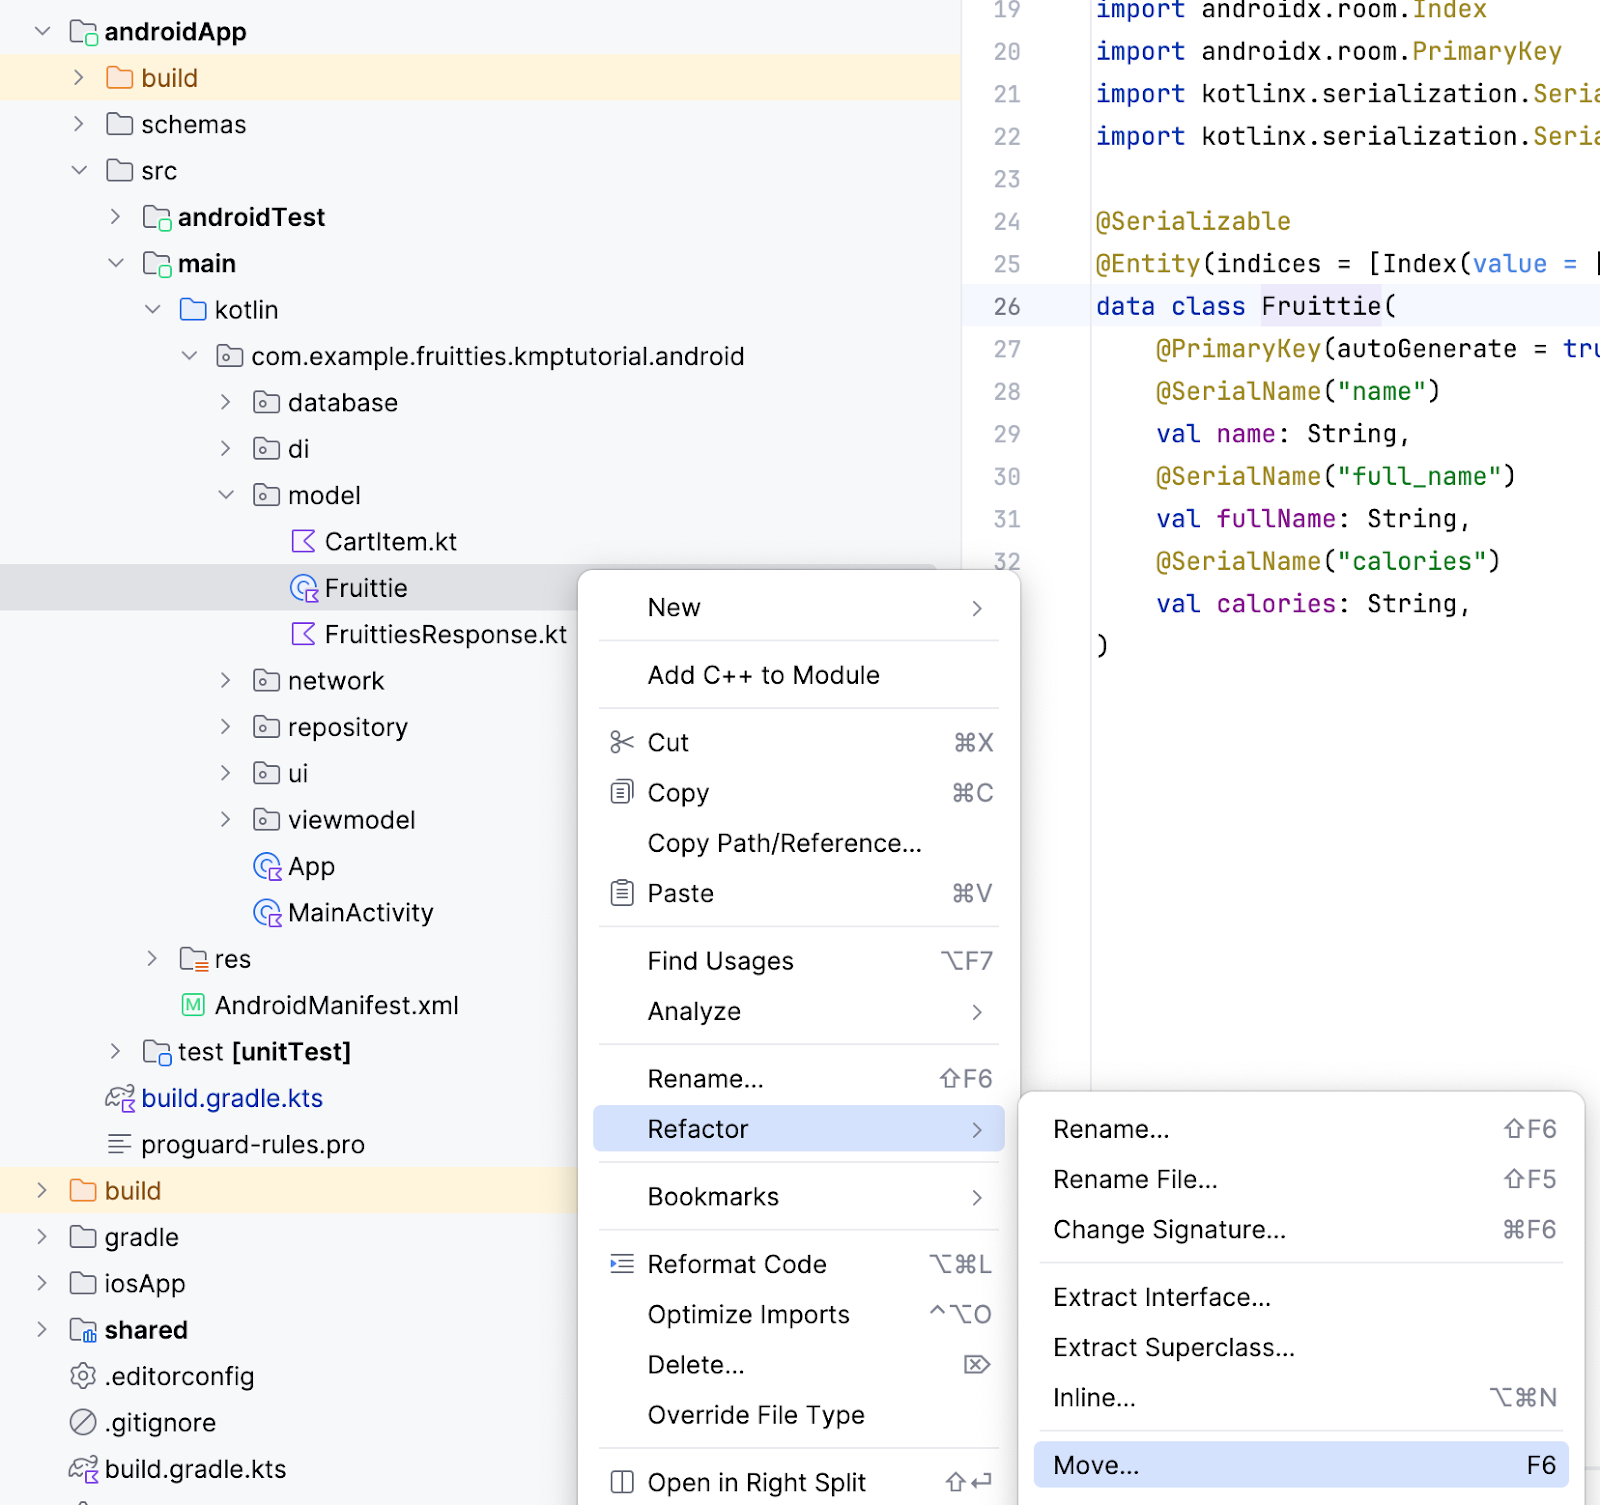The image size is (1600, 1505).
Task: Click the Gradle icon beside androidApp build.gradle.kts
Action: (x=120, y=1098)
